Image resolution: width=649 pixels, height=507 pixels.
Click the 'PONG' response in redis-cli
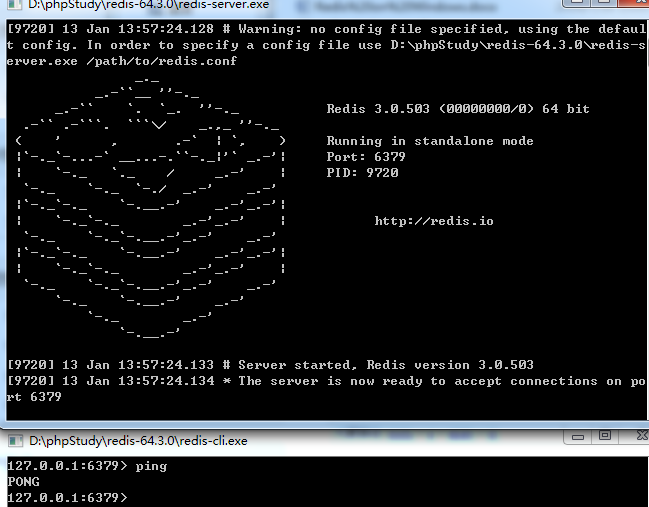coord(24,482)
